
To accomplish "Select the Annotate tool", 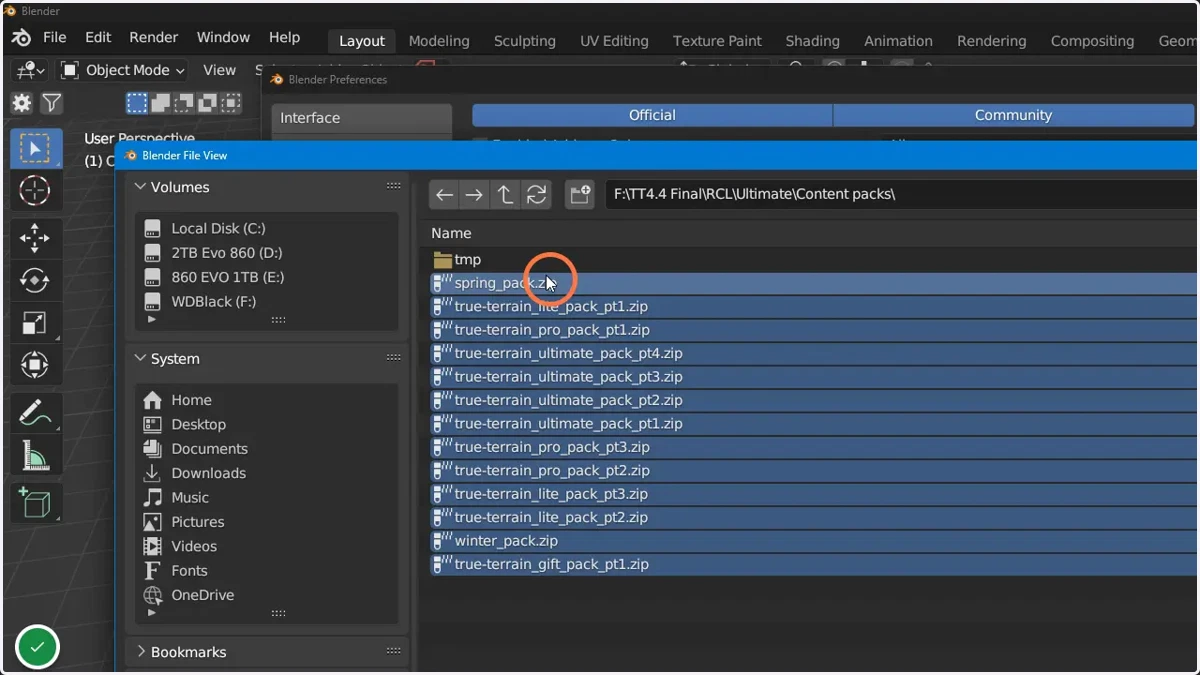I will [35, 413].
